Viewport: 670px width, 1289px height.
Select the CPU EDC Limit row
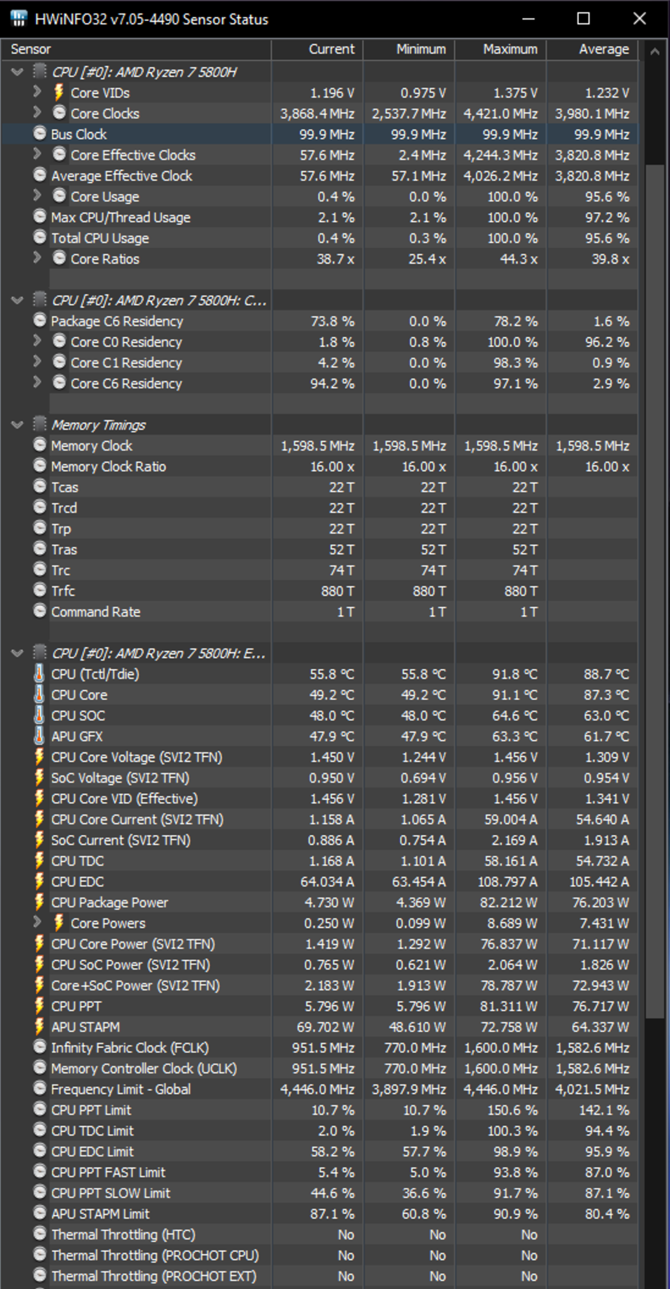coord(320,1151)
